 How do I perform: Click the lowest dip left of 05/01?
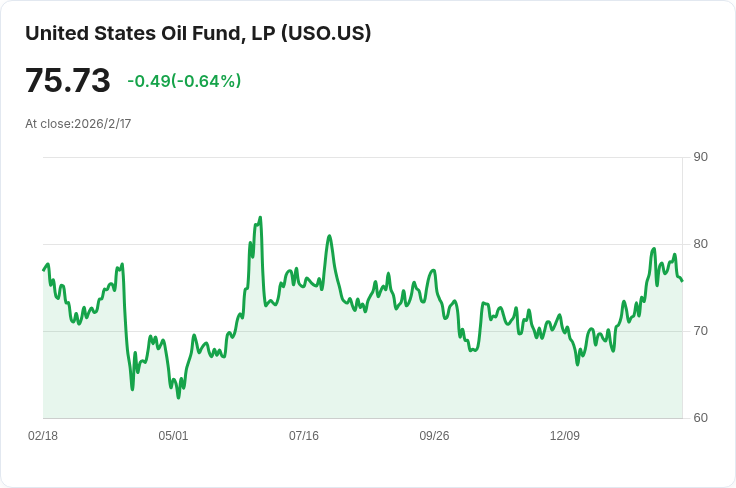pyautogui.click(x=179, y=397)
